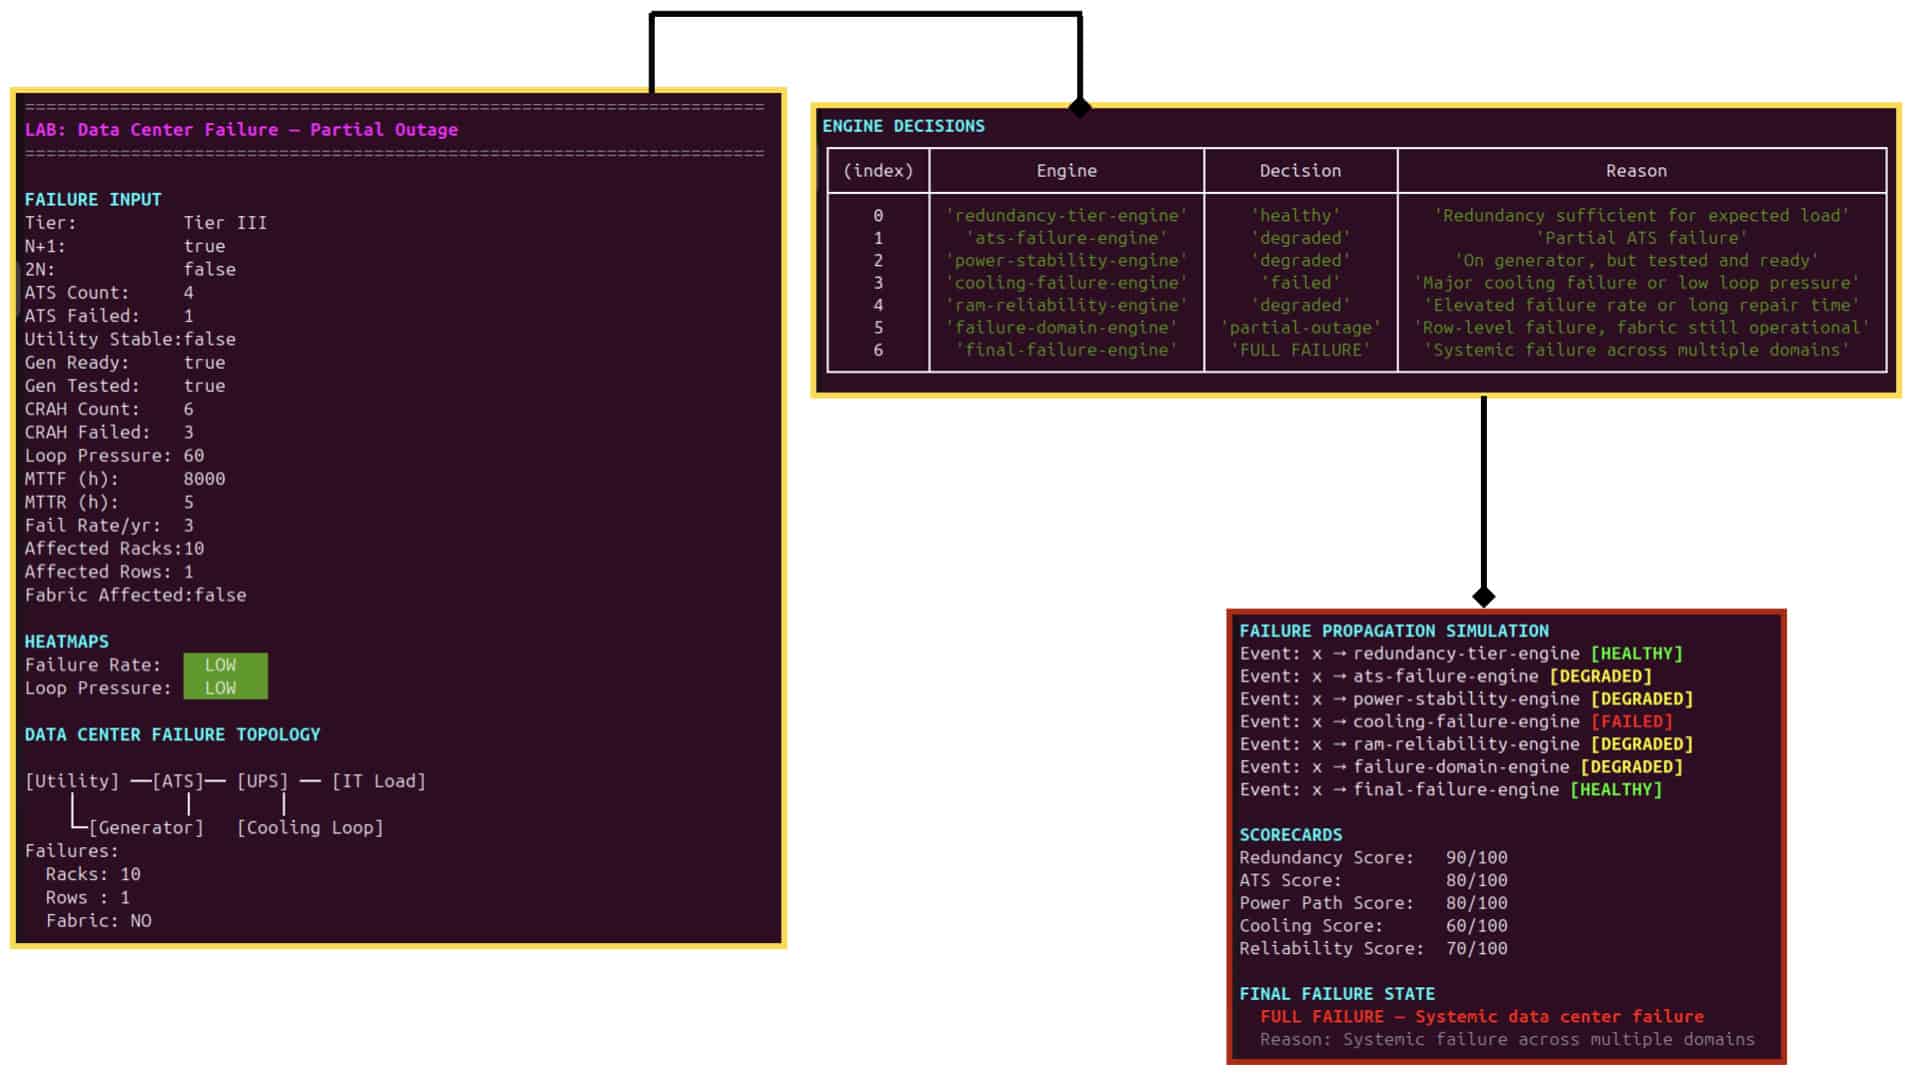
Task: Click the [Cooling Loop] topology node
Action: click(x=310, y=828)
